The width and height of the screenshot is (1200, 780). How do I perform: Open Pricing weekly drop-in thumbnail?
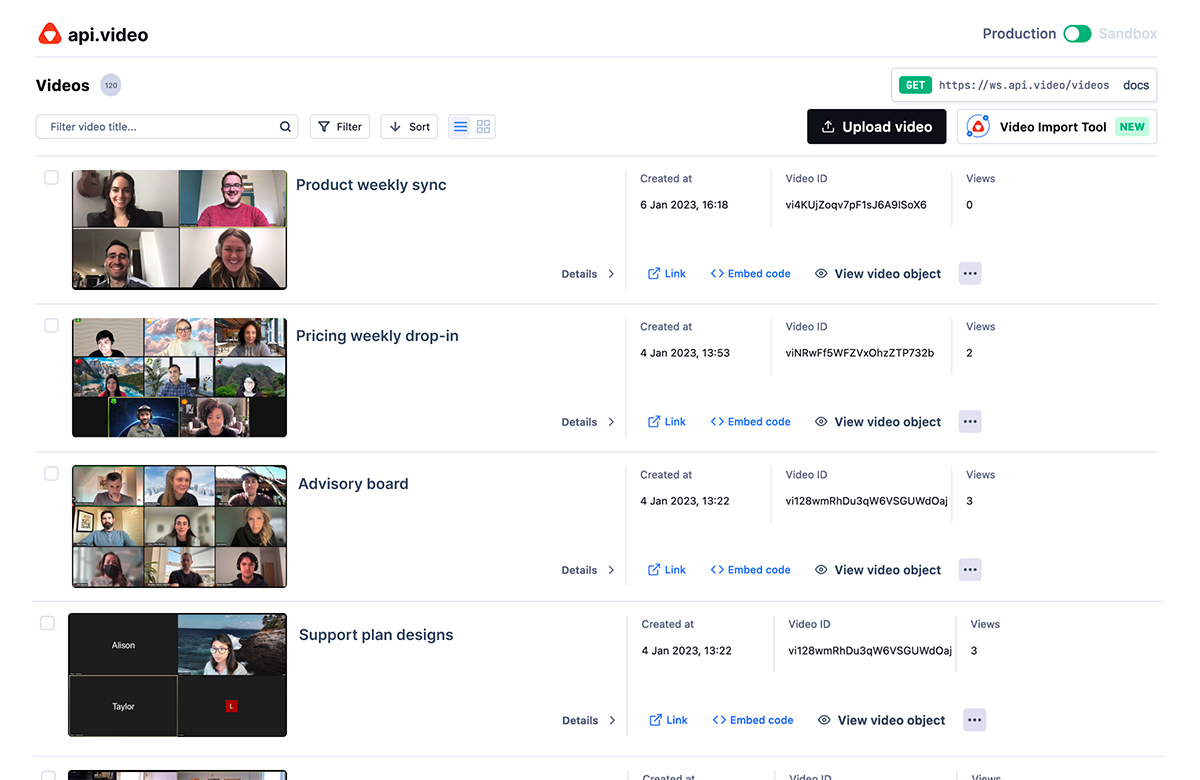(179, 378)
